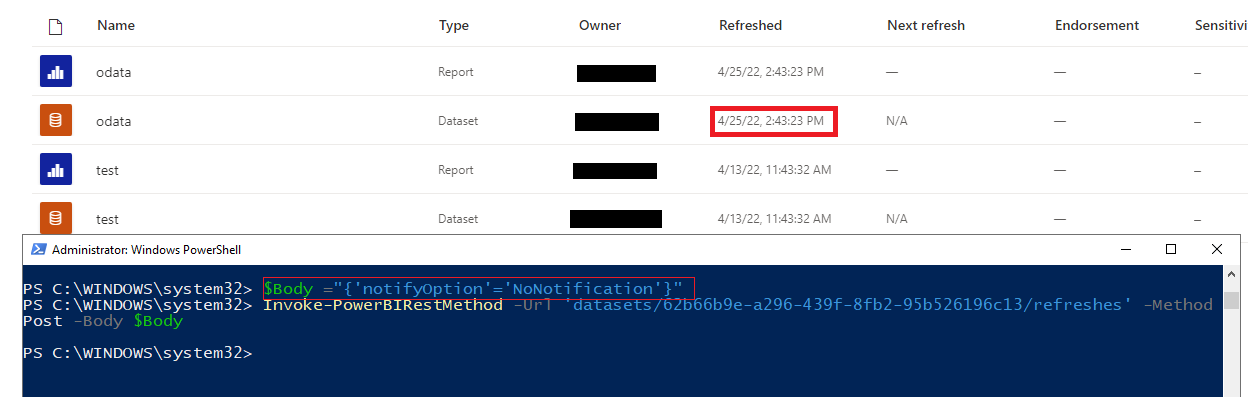Click the last empty PowerShell prompt
Screen dimensions: 1248x397
pos(137,353)
